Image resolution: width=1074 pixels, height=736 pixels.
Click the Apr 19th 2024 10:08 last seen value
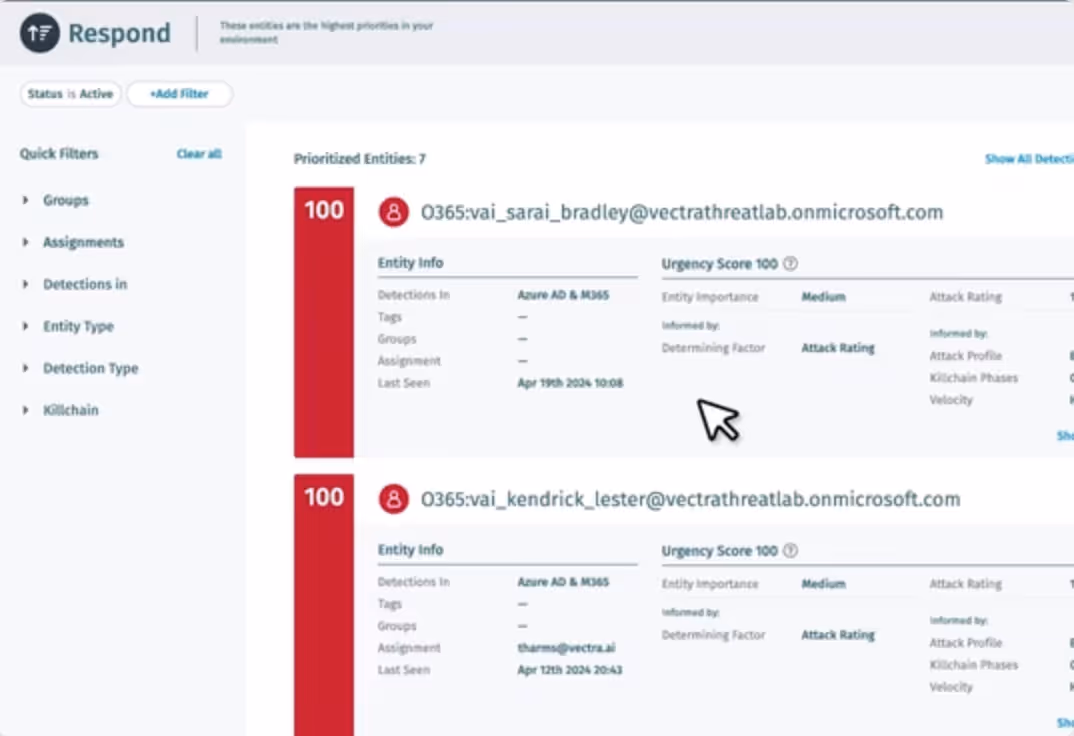tap(570, 383)
